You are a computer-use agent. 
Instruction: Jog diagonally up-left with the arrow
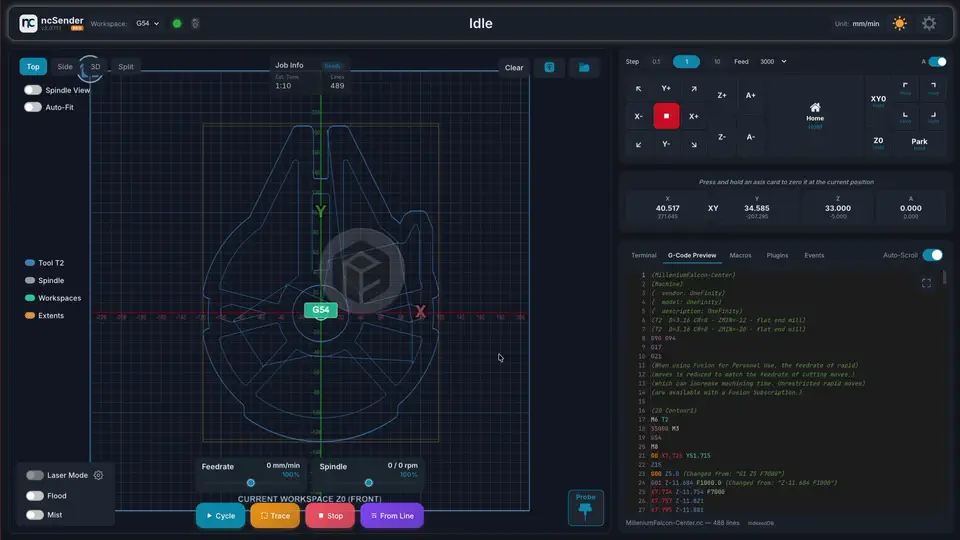click(639, 89)
